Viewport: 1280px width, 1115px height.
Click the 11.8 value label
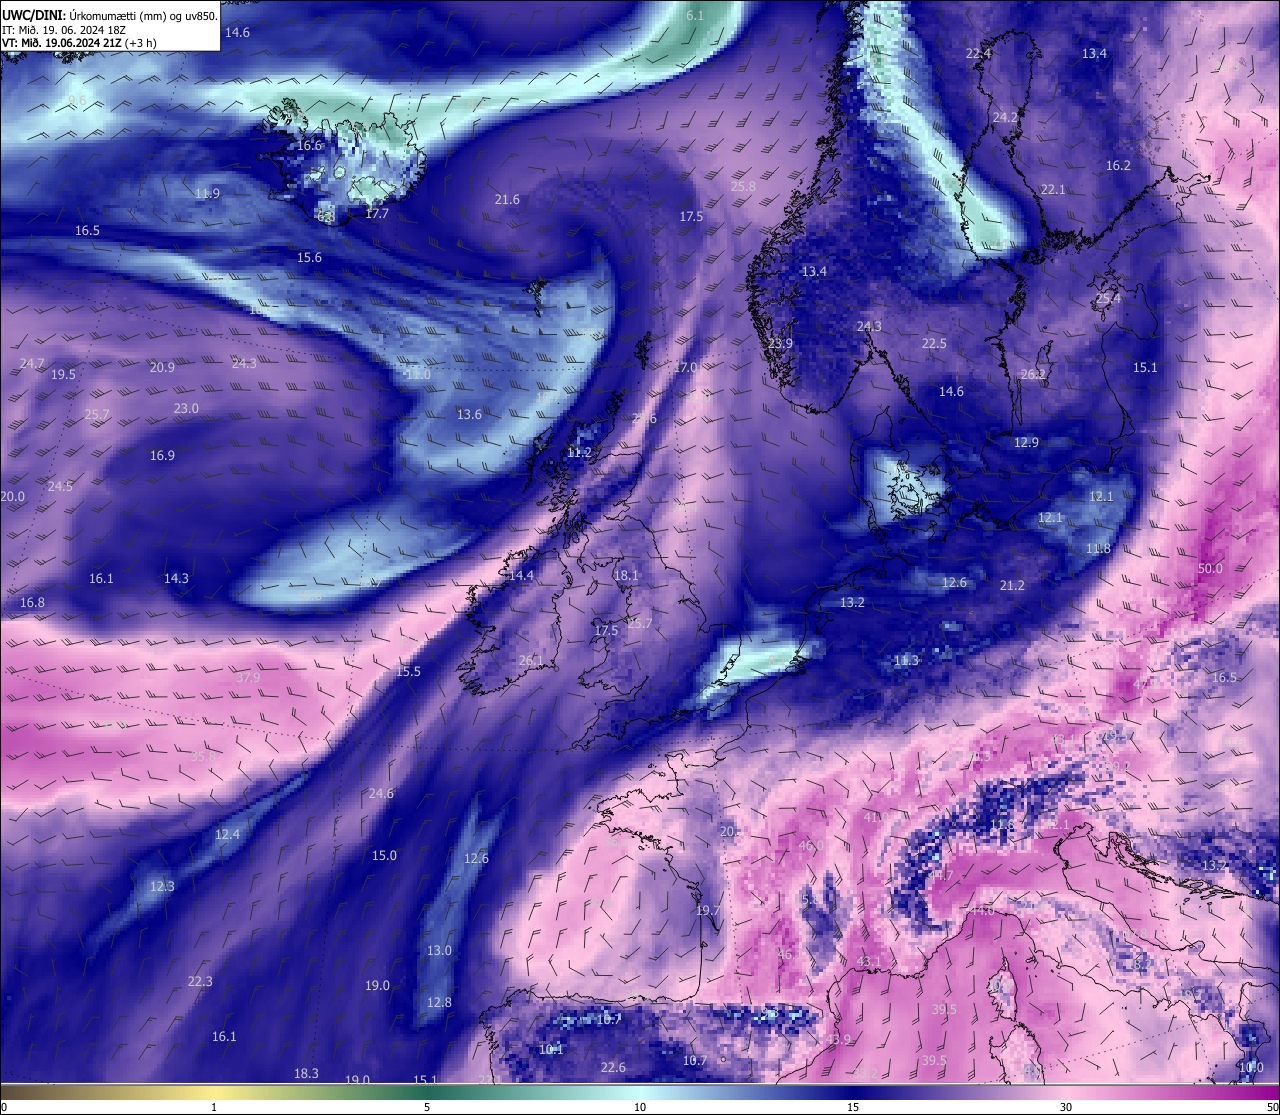point(1098,549)
